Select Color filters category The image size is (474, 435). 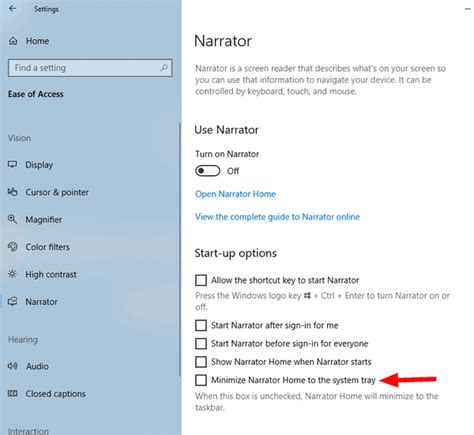point(47,247)
